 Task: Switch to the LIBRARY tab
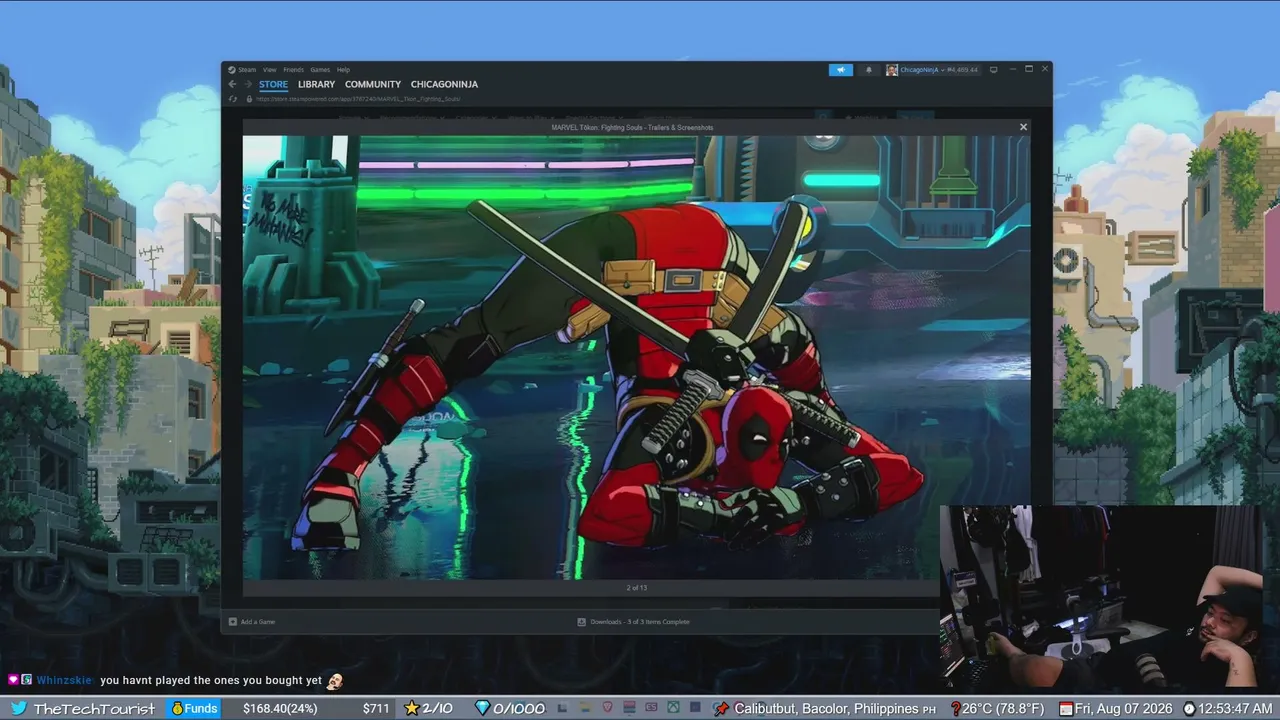click(316, 85)
